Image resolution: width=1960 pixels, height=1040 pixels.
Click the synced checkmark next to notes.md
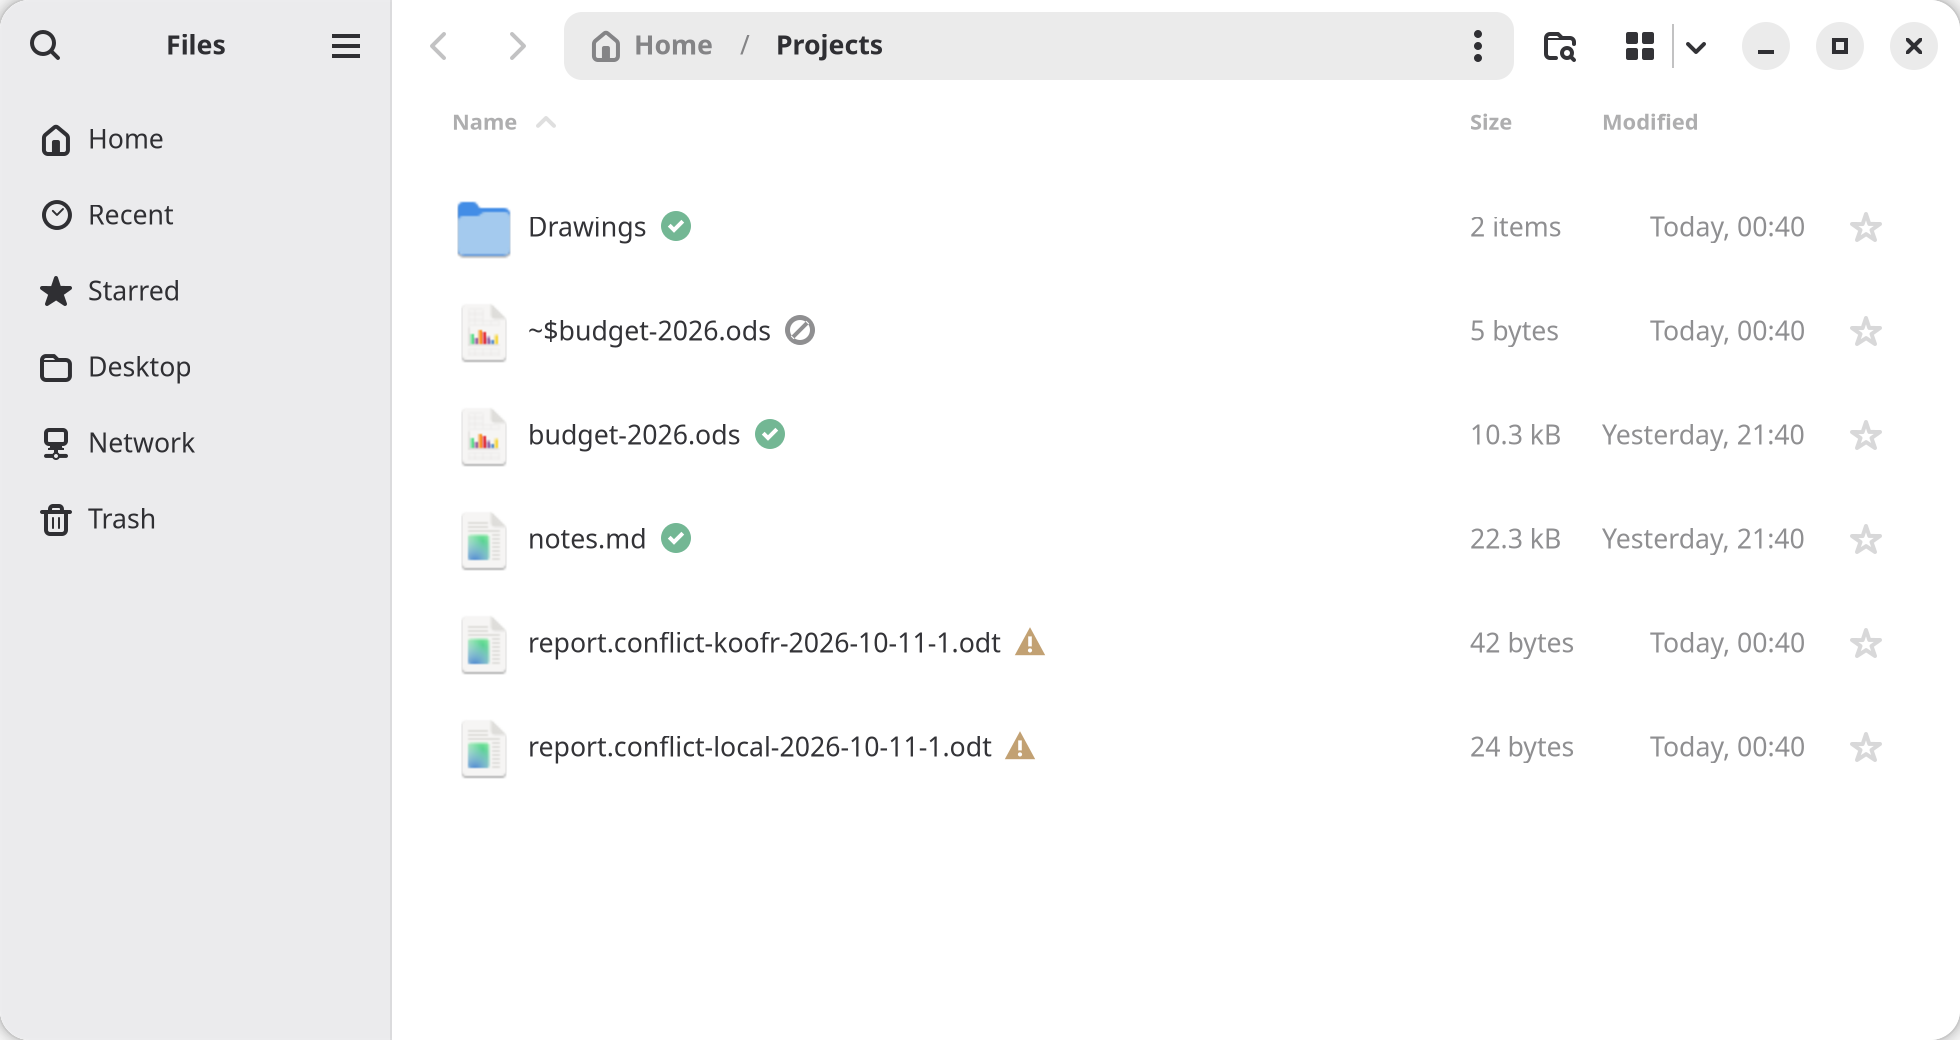676,538
